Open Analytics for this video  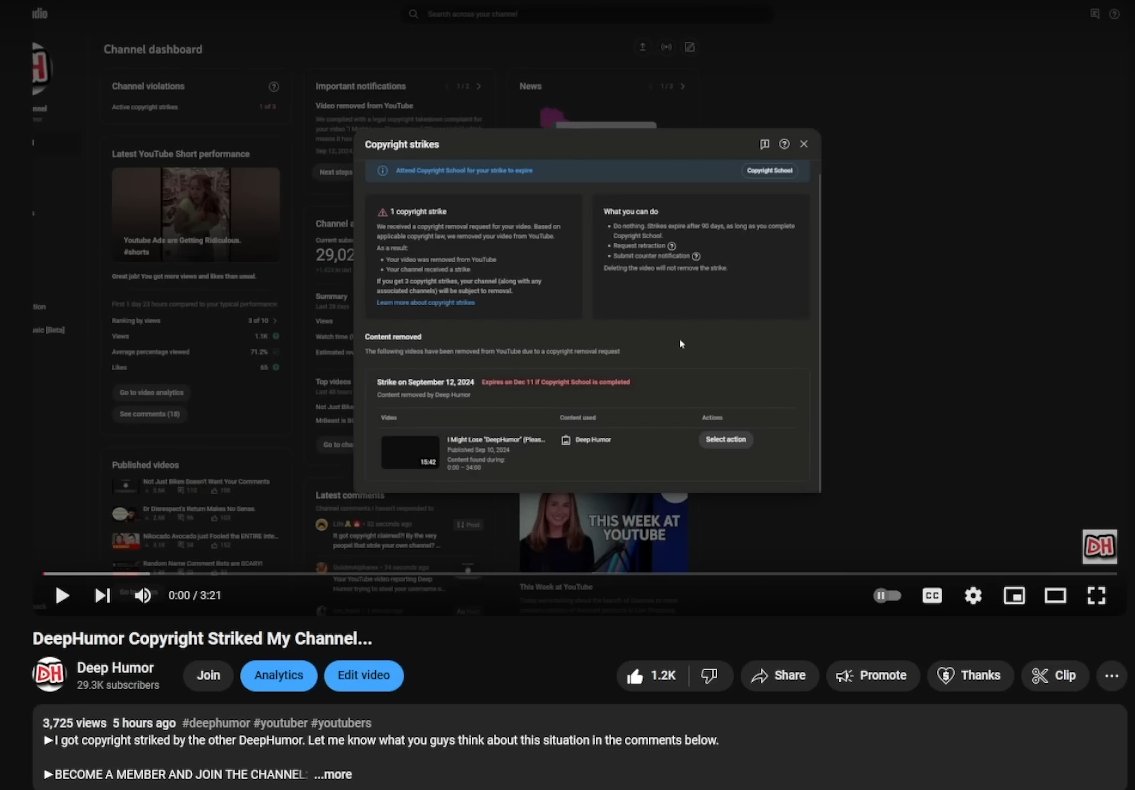(x=279, y=675)
